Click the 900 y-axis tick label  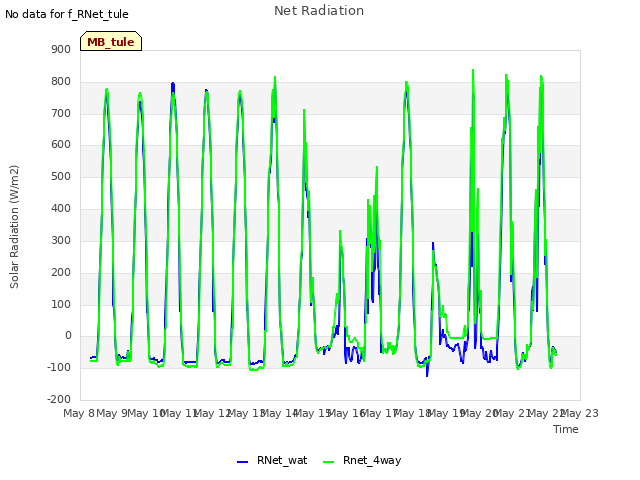click(61, 49)
